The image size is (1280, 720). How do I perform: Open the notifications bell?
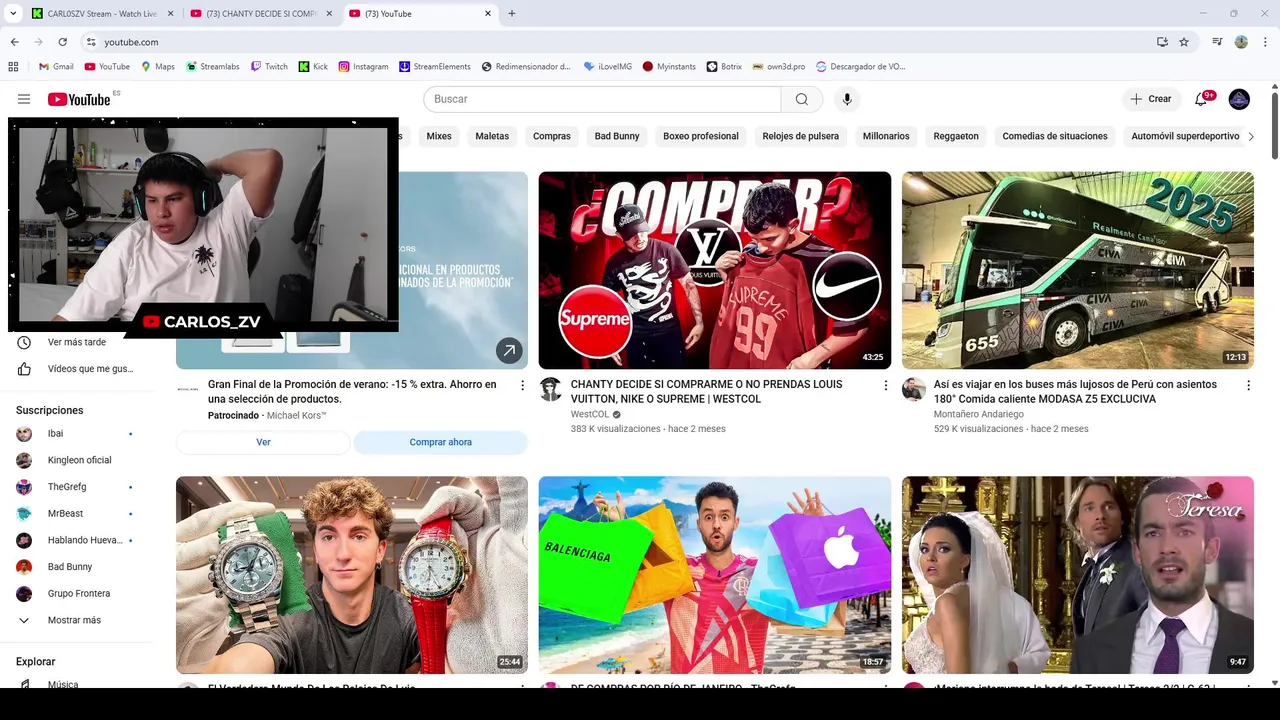pos(1202,99)
